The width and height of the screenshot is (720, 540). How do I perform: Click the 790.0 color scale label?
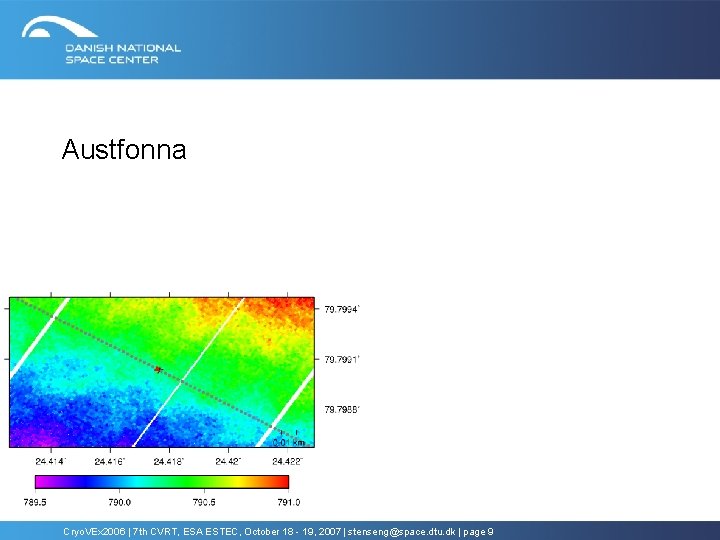[x=119, y=502]
